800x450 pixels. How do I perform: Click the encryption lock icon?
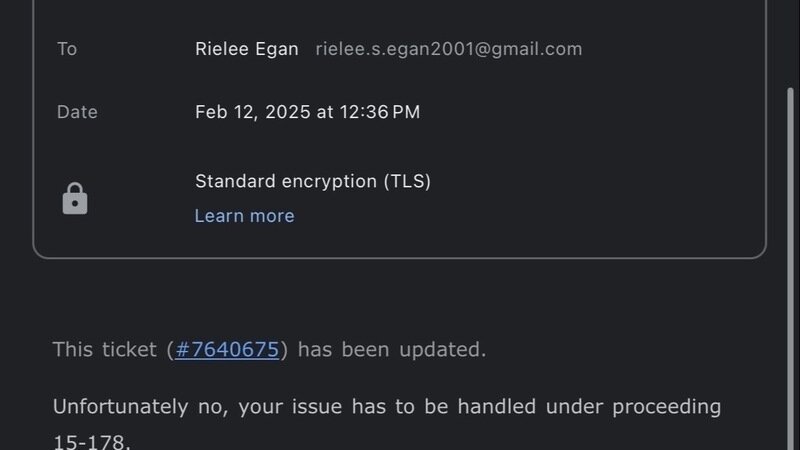tap(75, 199)
